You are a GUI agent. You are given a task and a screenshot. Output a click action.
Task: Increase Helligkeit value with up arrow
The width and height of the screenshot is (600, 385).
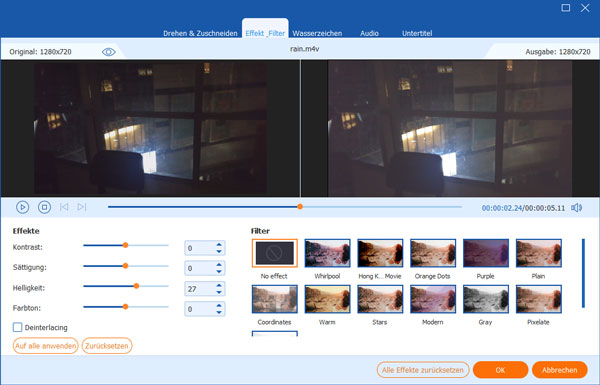tap(219, 285)
